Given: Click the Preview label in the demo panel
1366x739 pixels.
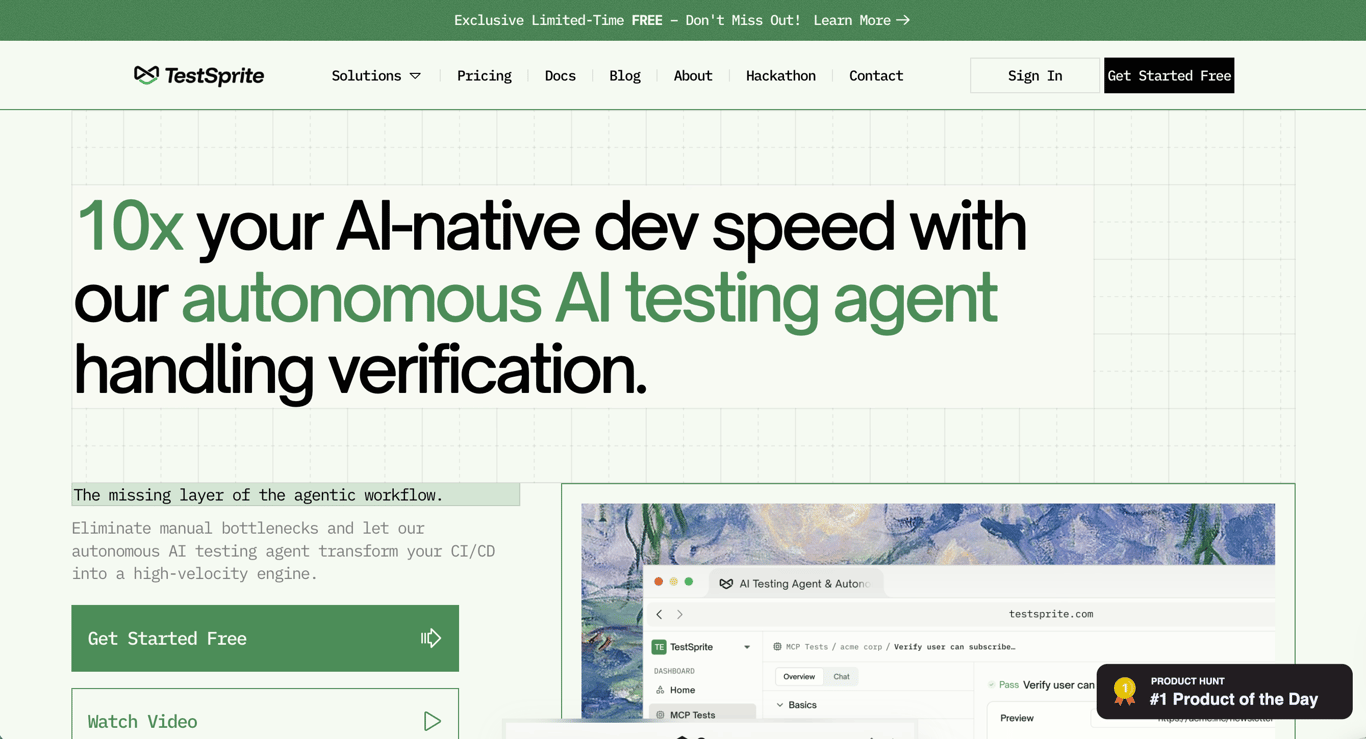Looking at the screenshot, I should (1017, 718).
